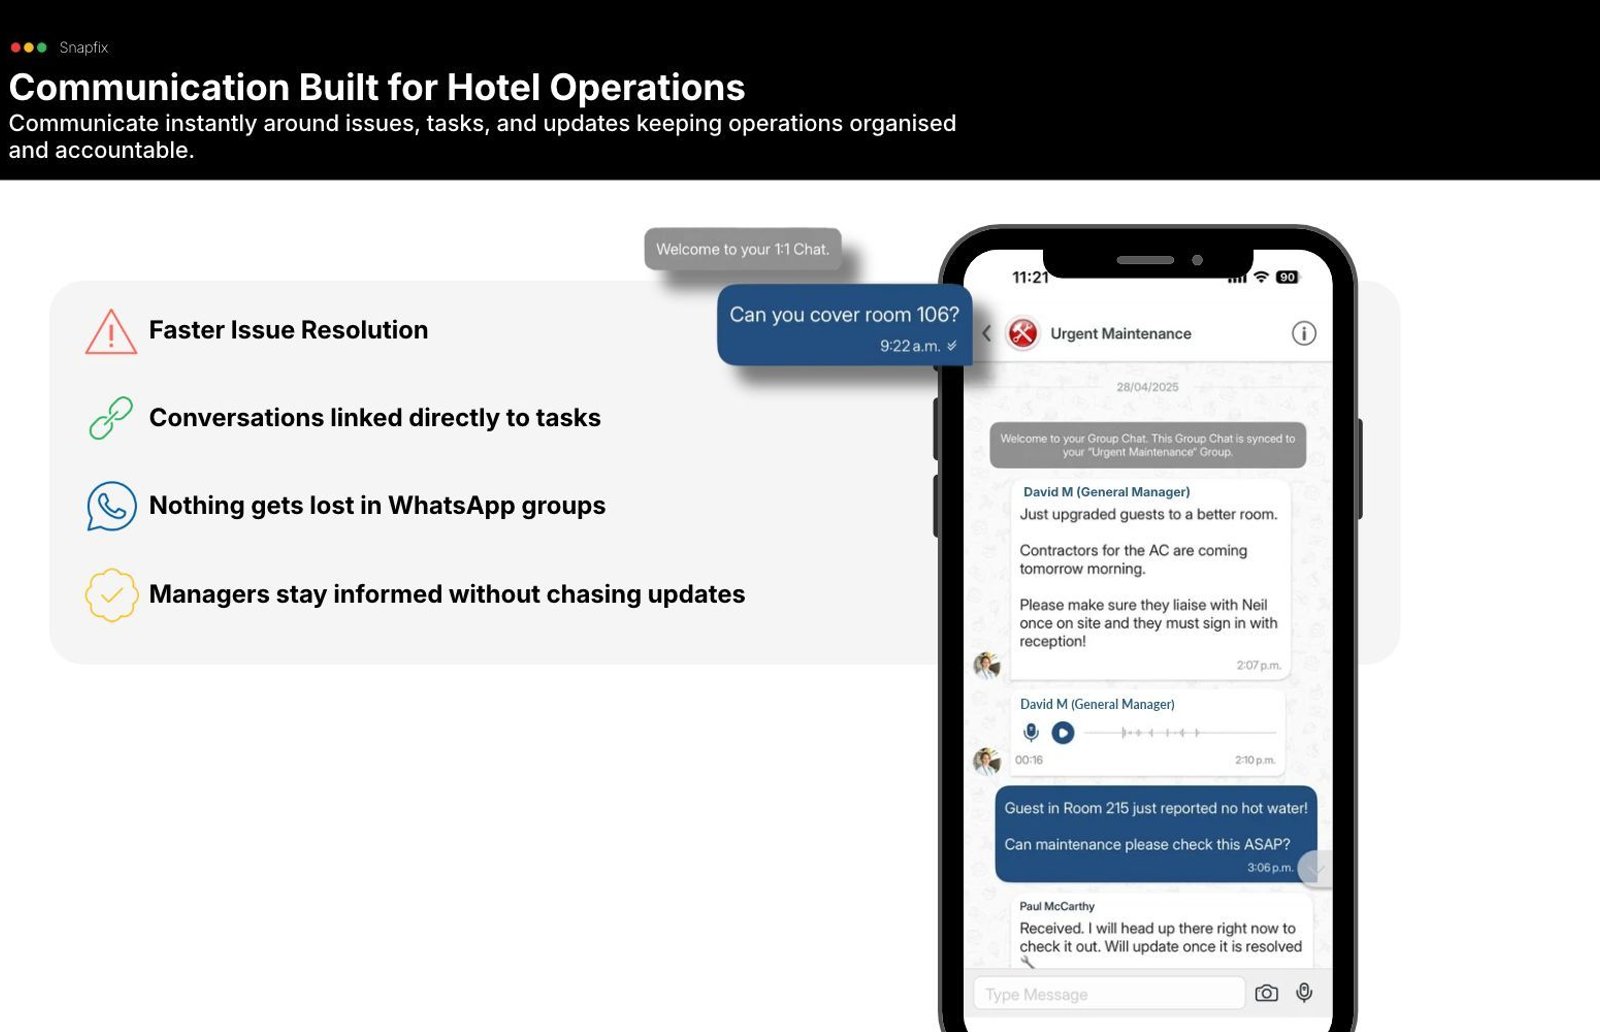Click 'Nothing gets lost in WhatsApp groups'
This screenshot has width=1600, height=1032.
click(x=377, y=506)
